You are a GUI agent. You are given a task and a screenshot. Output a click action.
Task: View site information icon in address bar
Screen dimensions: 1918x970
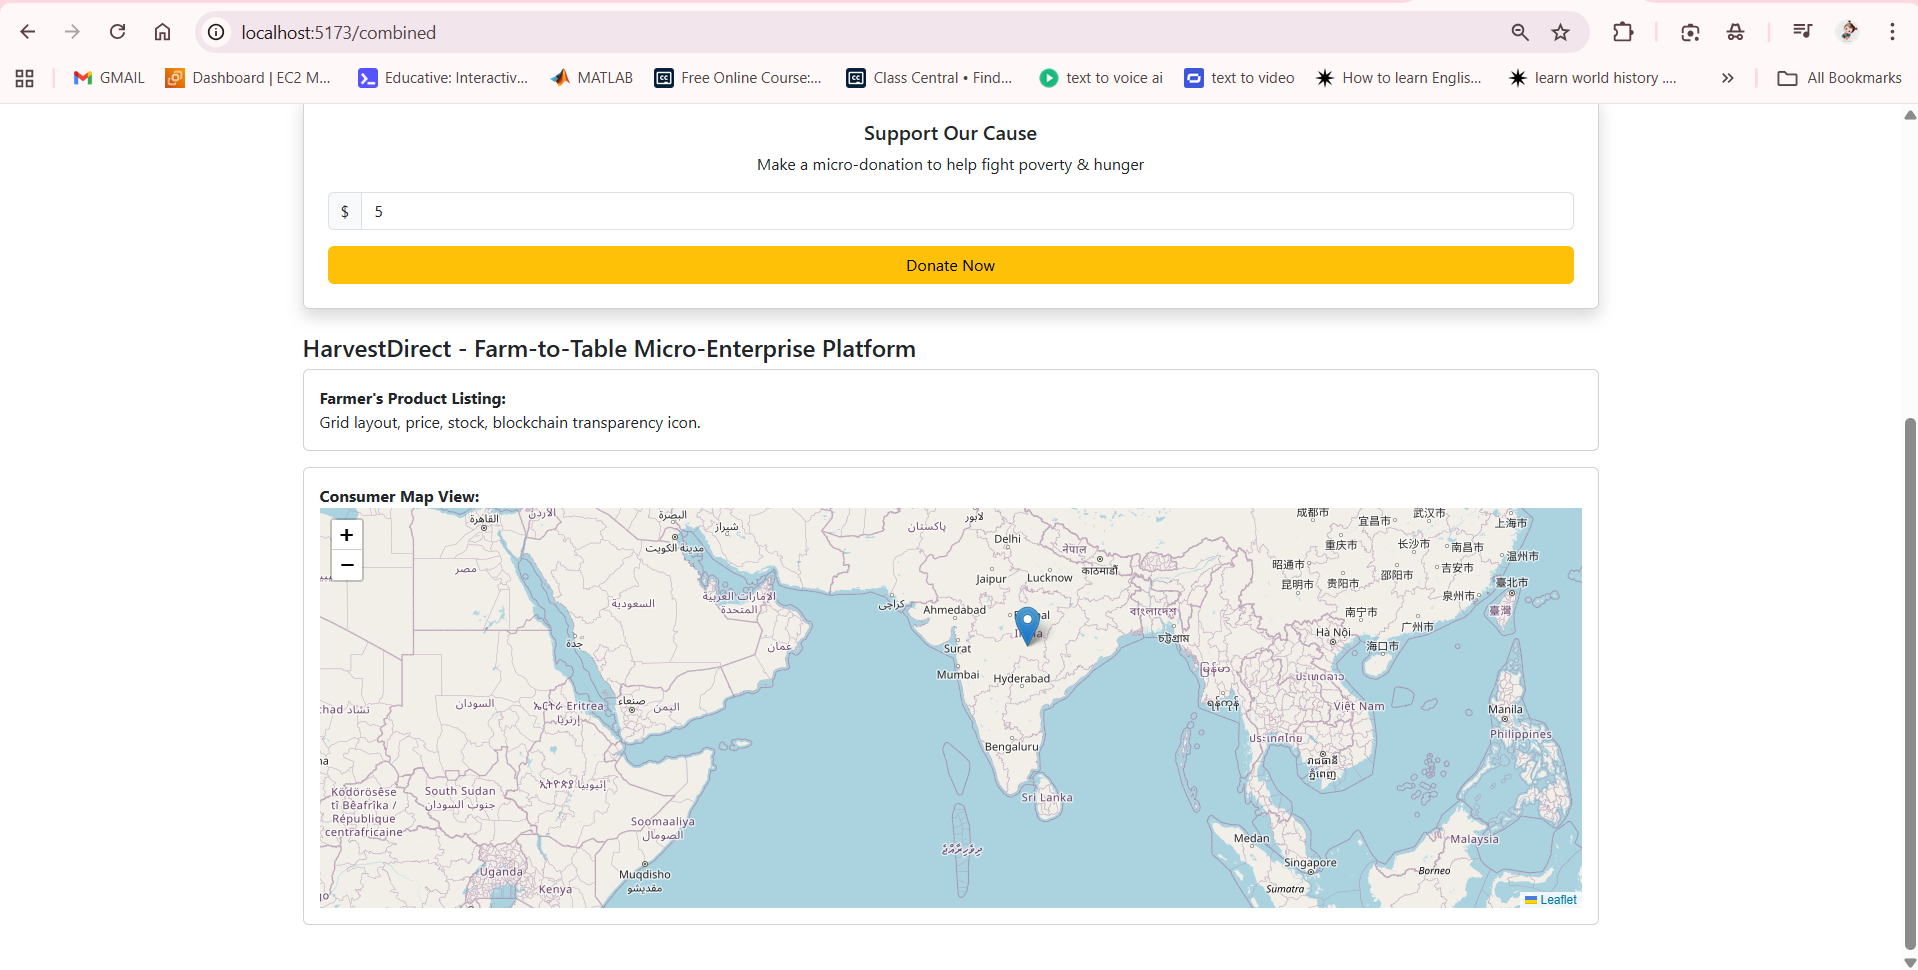coord(216,32)
